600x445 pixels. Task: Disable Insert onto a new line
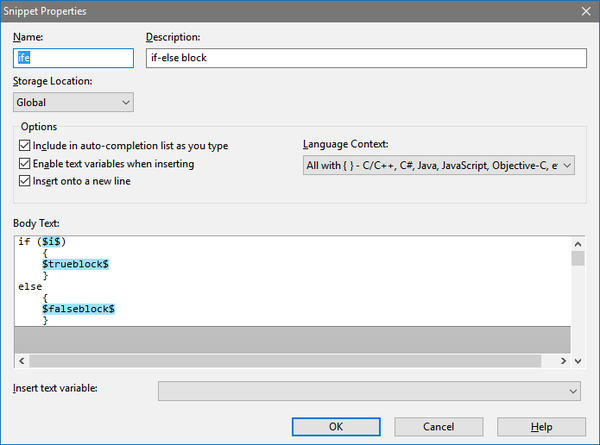24,181
